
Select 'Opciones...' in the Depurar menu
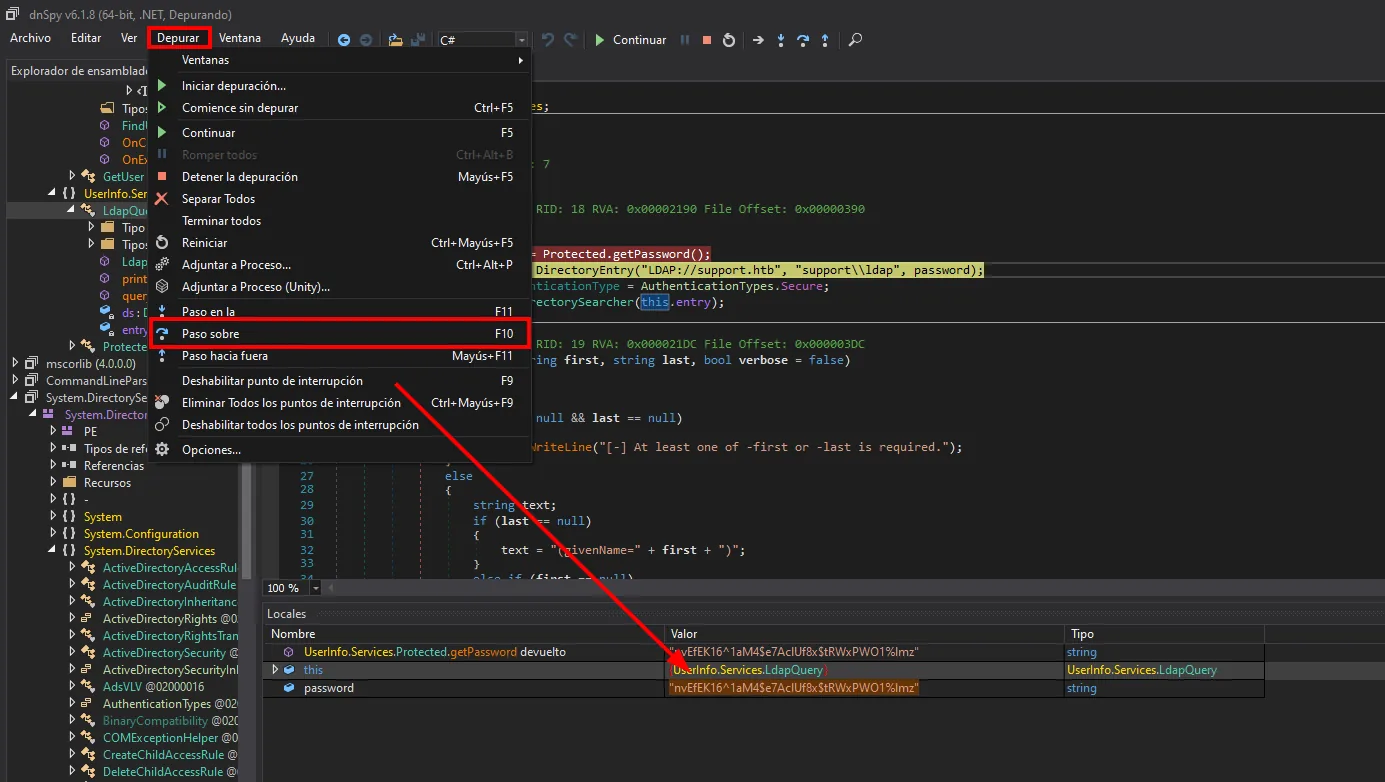point(338,450)
